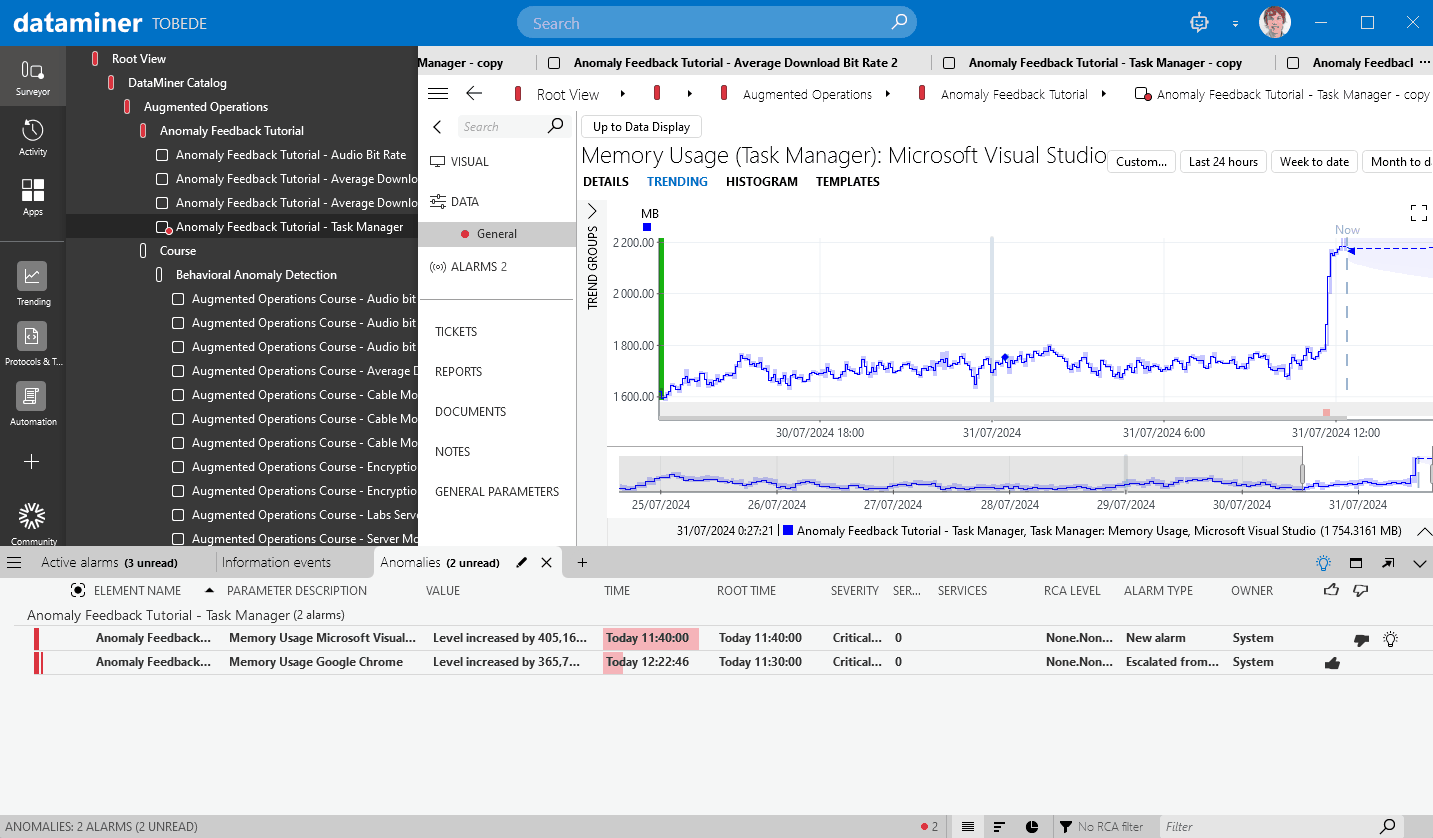Viewport: 1433px width, 838px height.
Task: Open the chevron dropdown in the alarm console toolbar
Action: 1419,563
